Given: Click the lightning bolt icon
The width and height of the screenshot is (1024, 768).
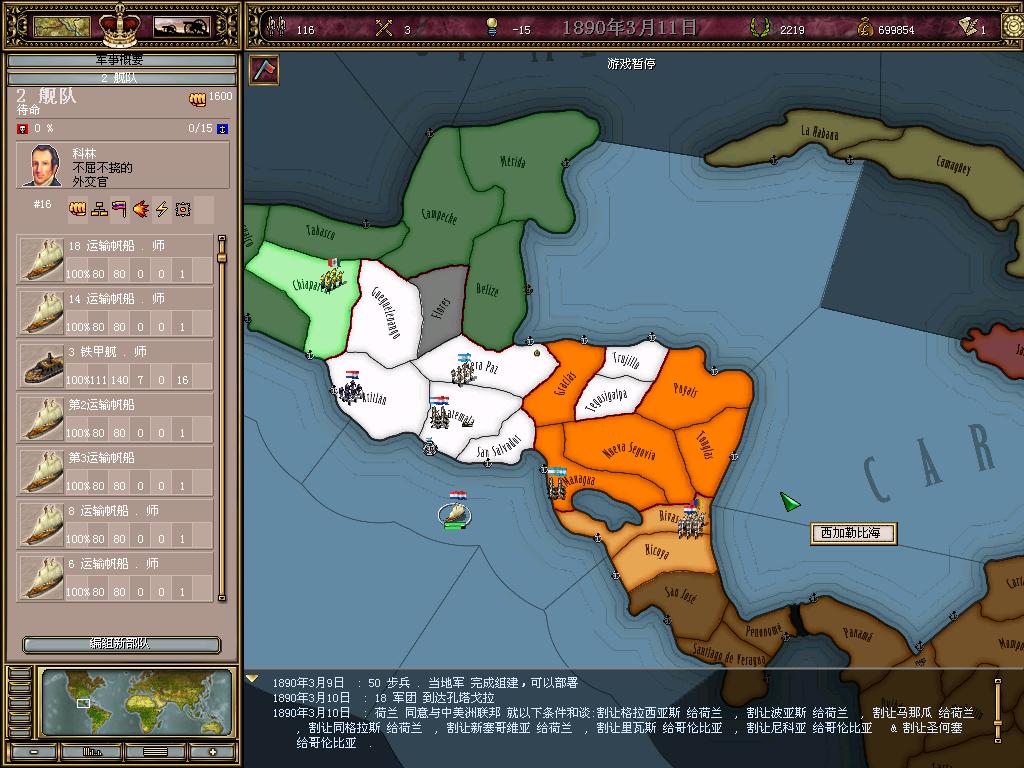Looking at the screenshot, I should [161, 208].
